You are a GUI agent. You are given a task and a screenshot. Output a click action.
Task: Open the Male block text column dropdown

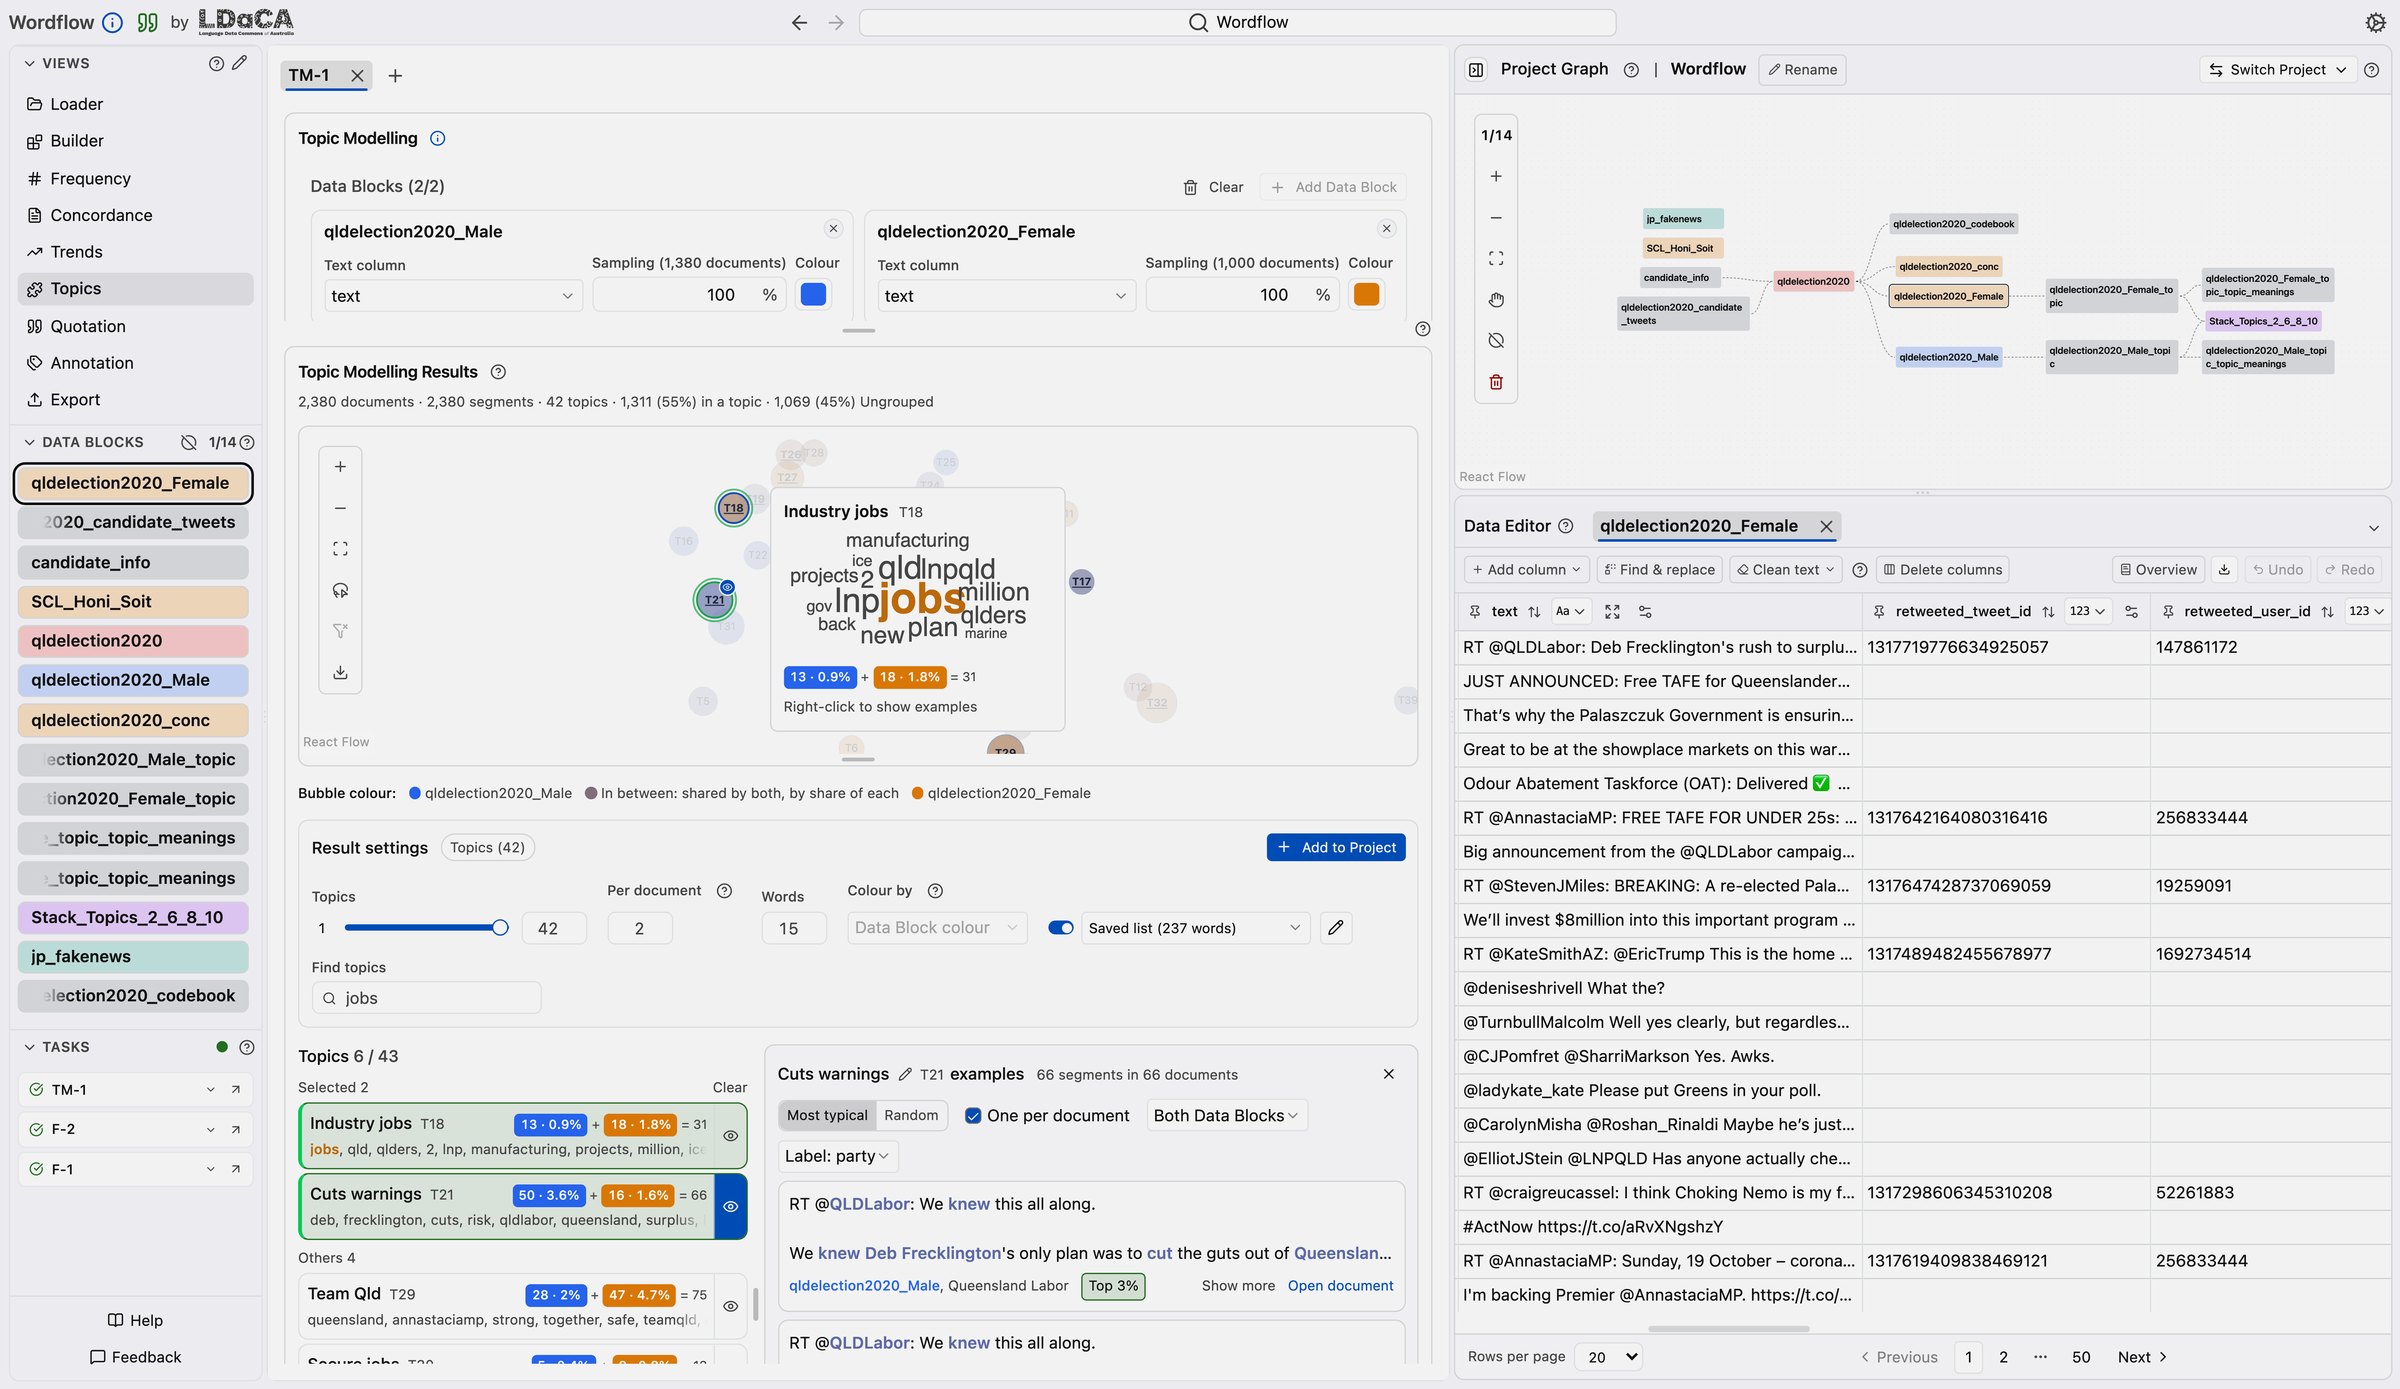[453, 296]
